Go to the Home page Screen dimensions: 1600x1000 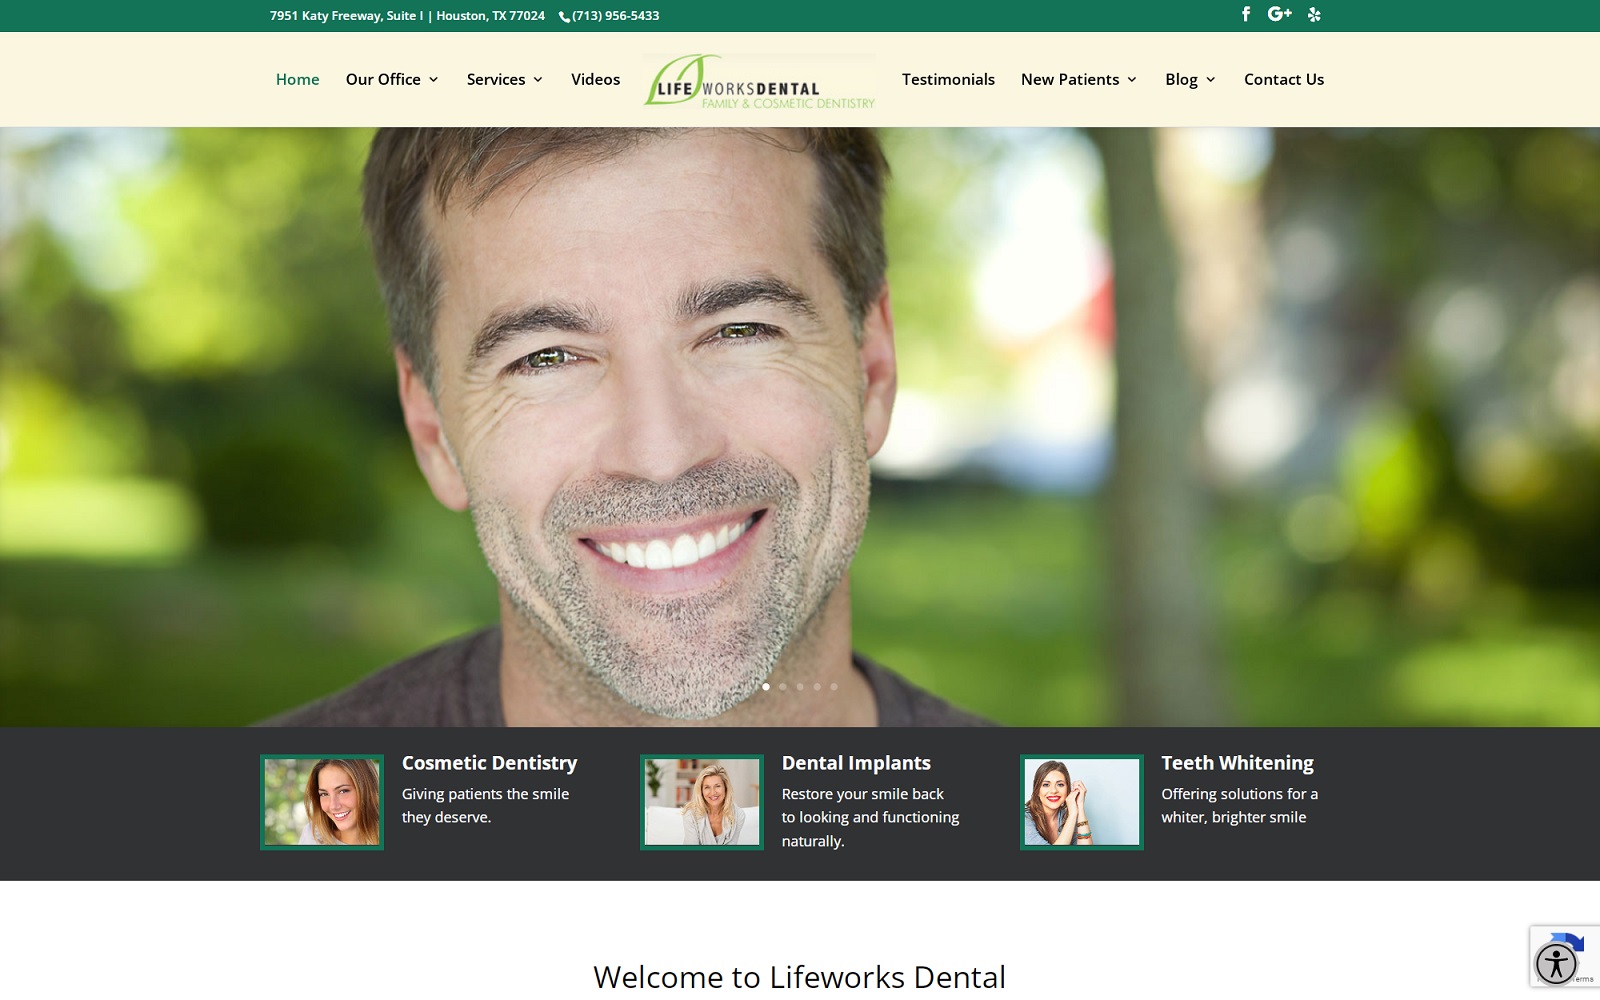pos(297,79)
